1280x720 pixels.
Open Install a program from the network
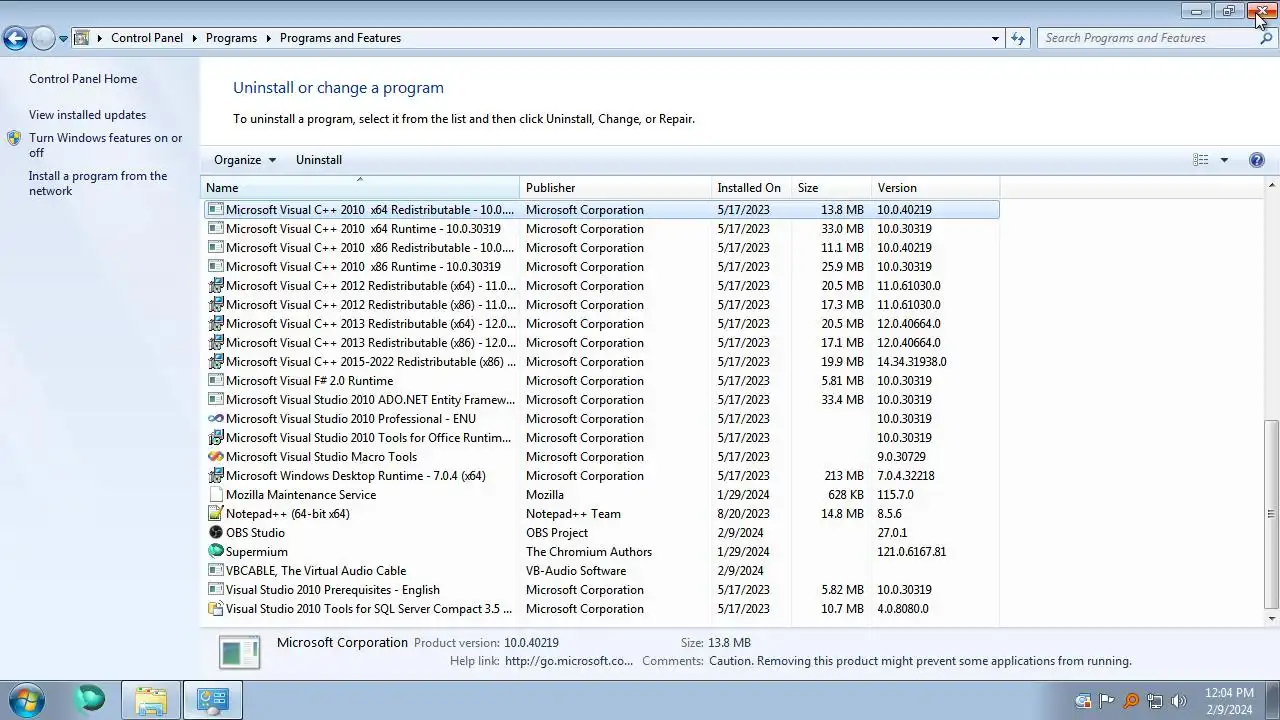[x=98, y=183]
